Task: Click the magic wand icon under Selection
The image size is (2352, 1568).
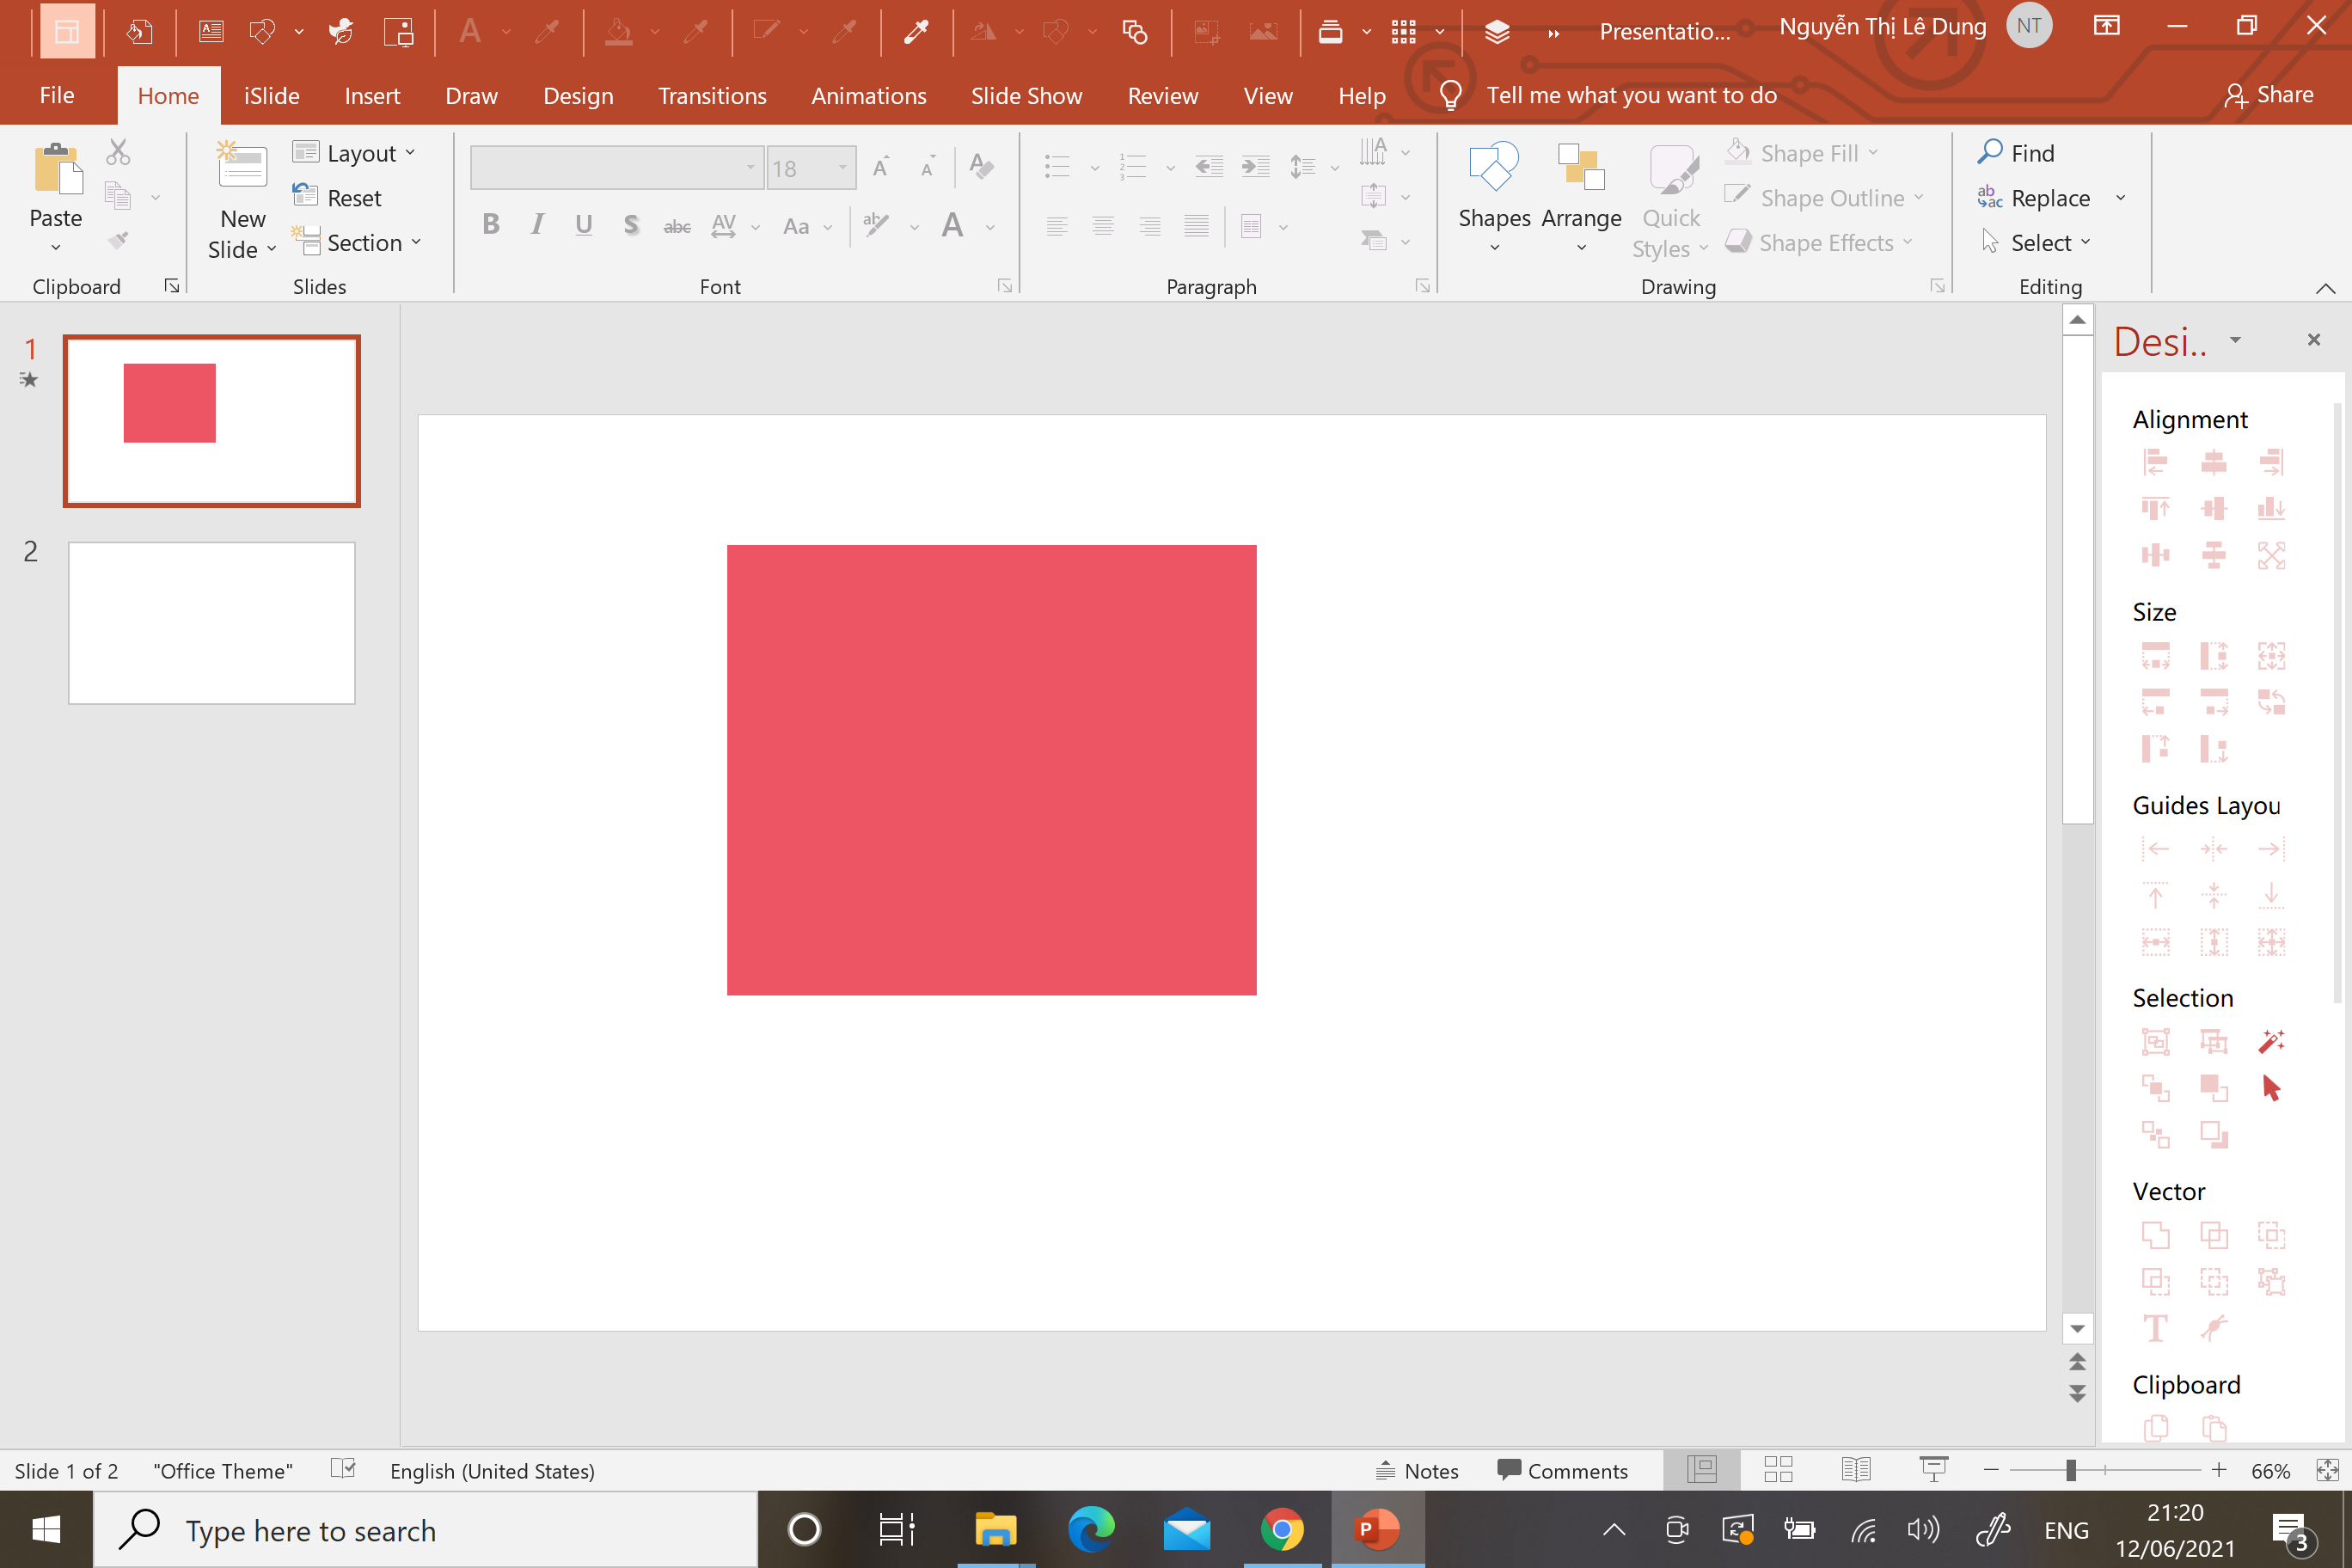Action: 2270,1042
